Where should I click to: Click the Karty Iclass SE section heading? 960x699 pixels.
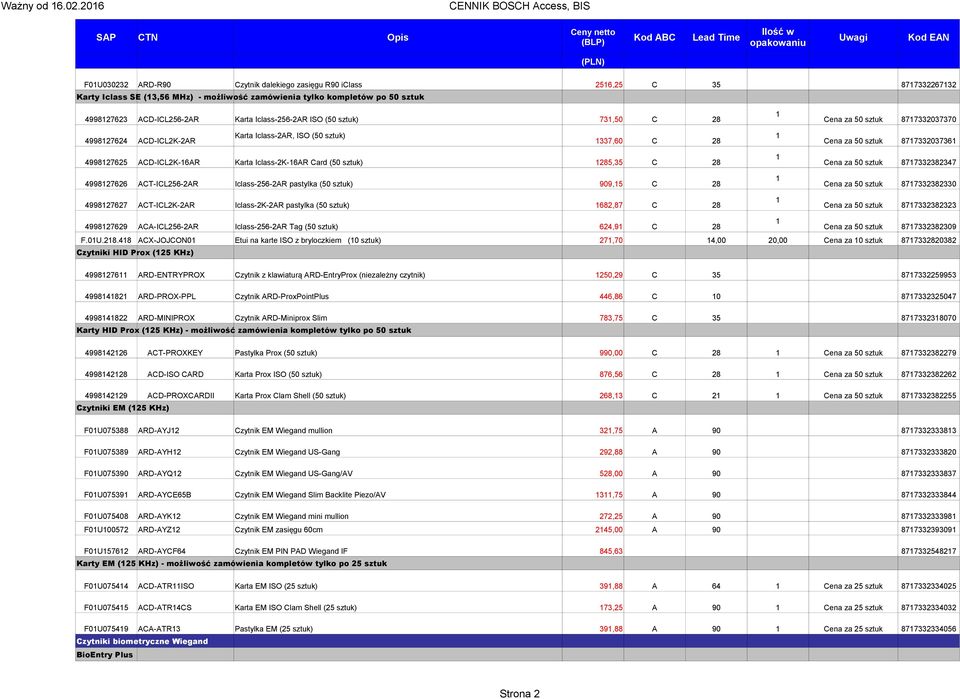click(x=250, y=97)
